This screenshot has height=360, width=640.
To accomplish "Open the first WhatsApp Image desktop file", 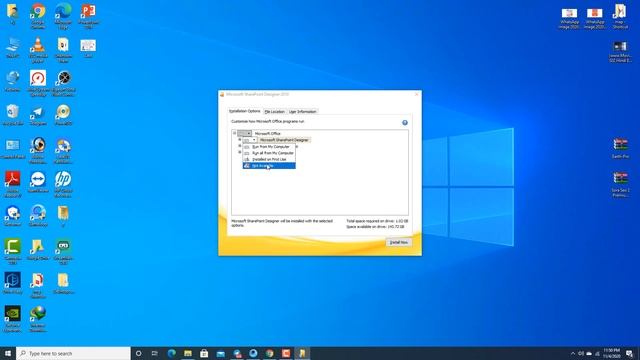I will [x=569, y=19].
